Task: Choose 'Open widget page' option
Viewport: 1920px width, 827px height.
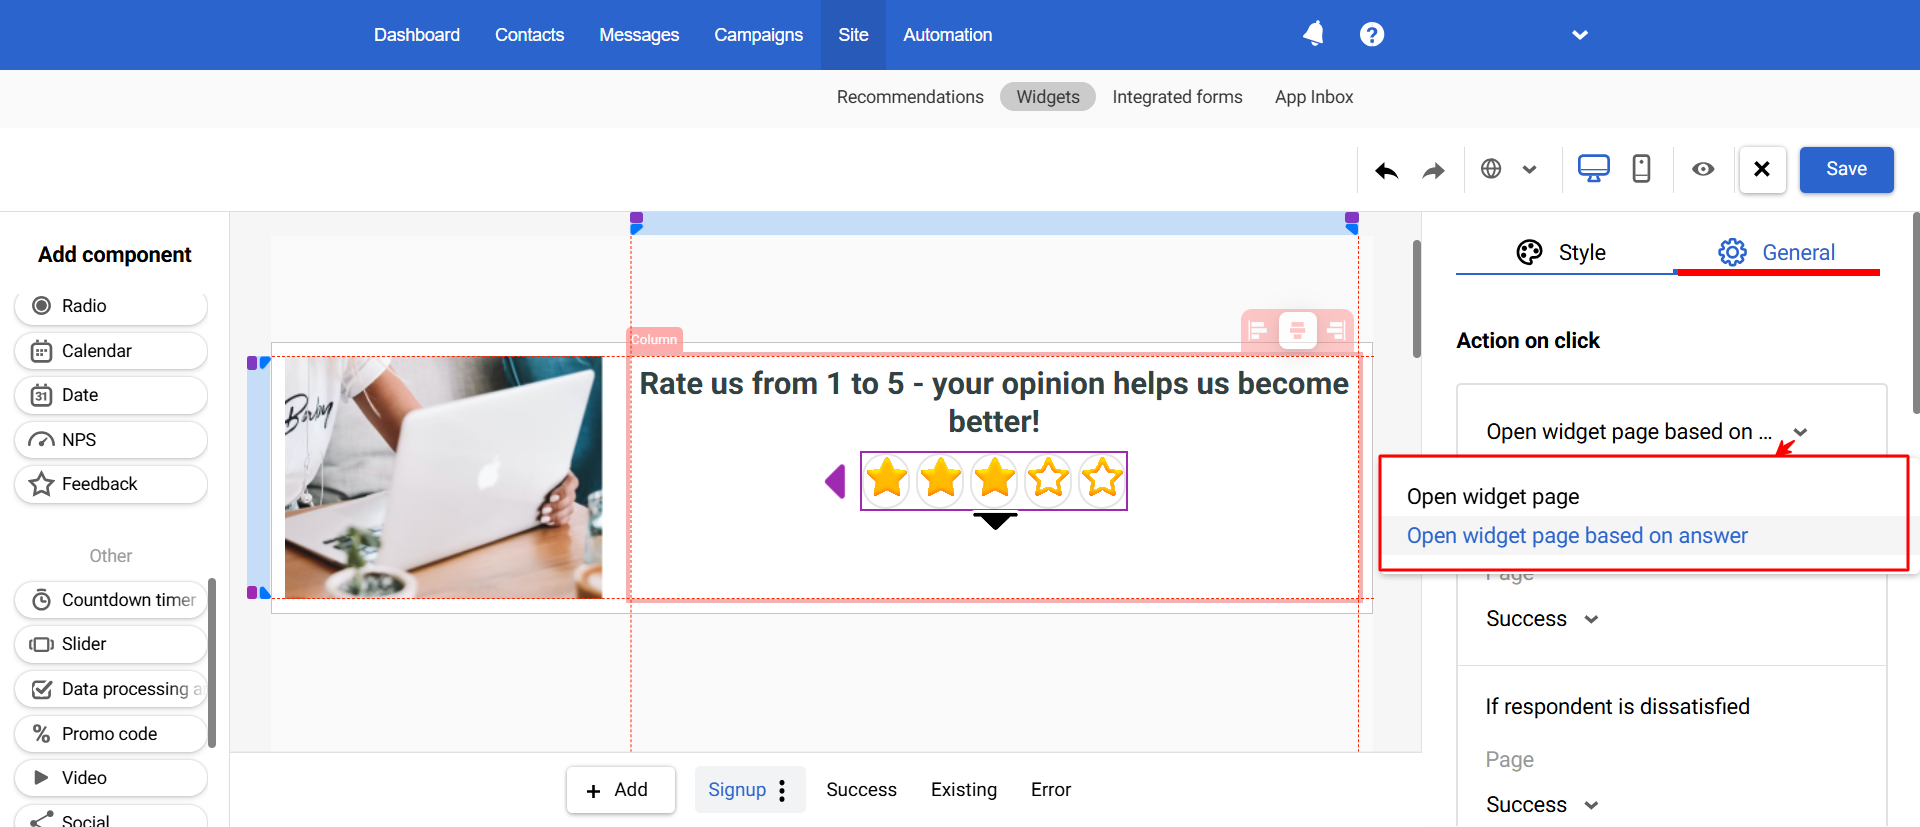Action: 1493,497
